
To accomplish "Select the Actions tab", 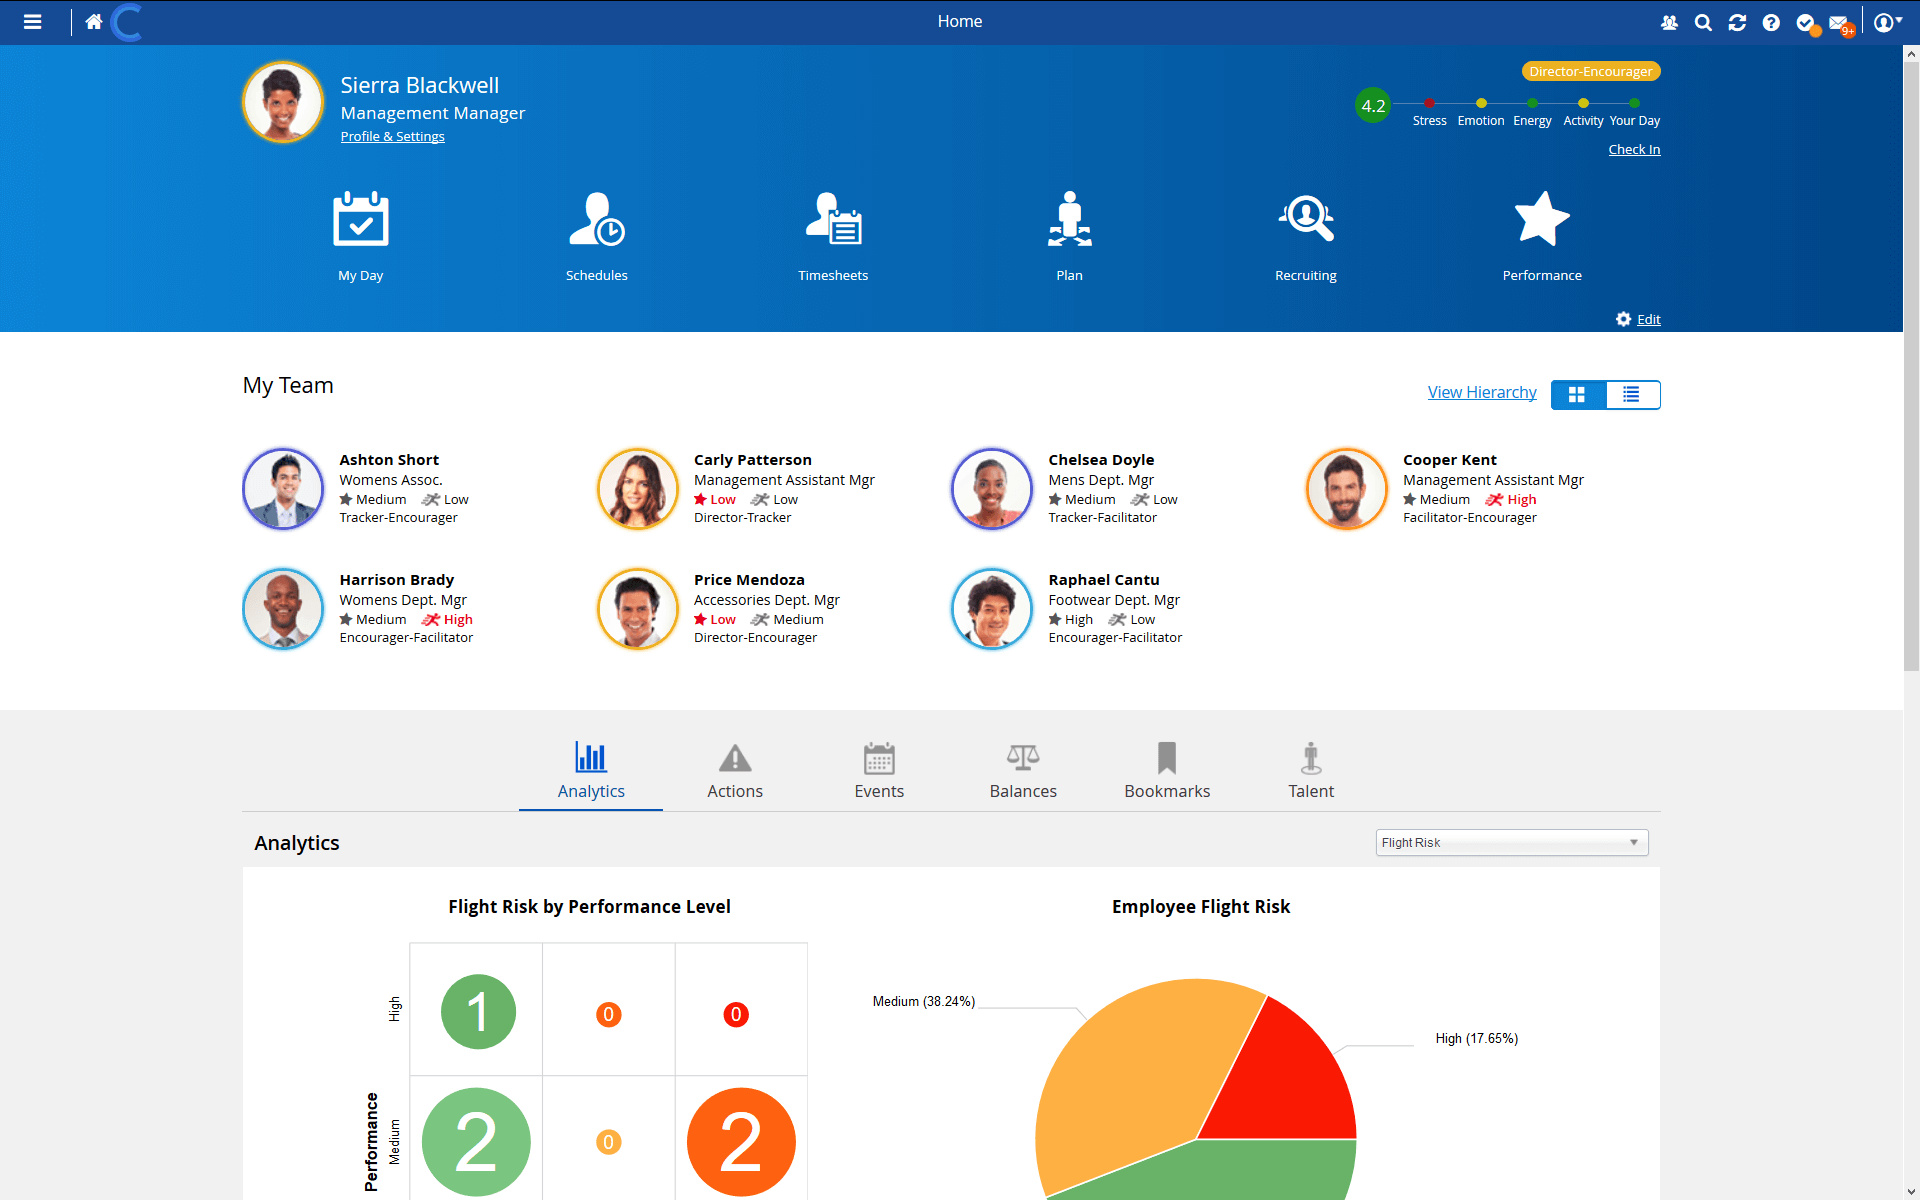I will point(734,771).
